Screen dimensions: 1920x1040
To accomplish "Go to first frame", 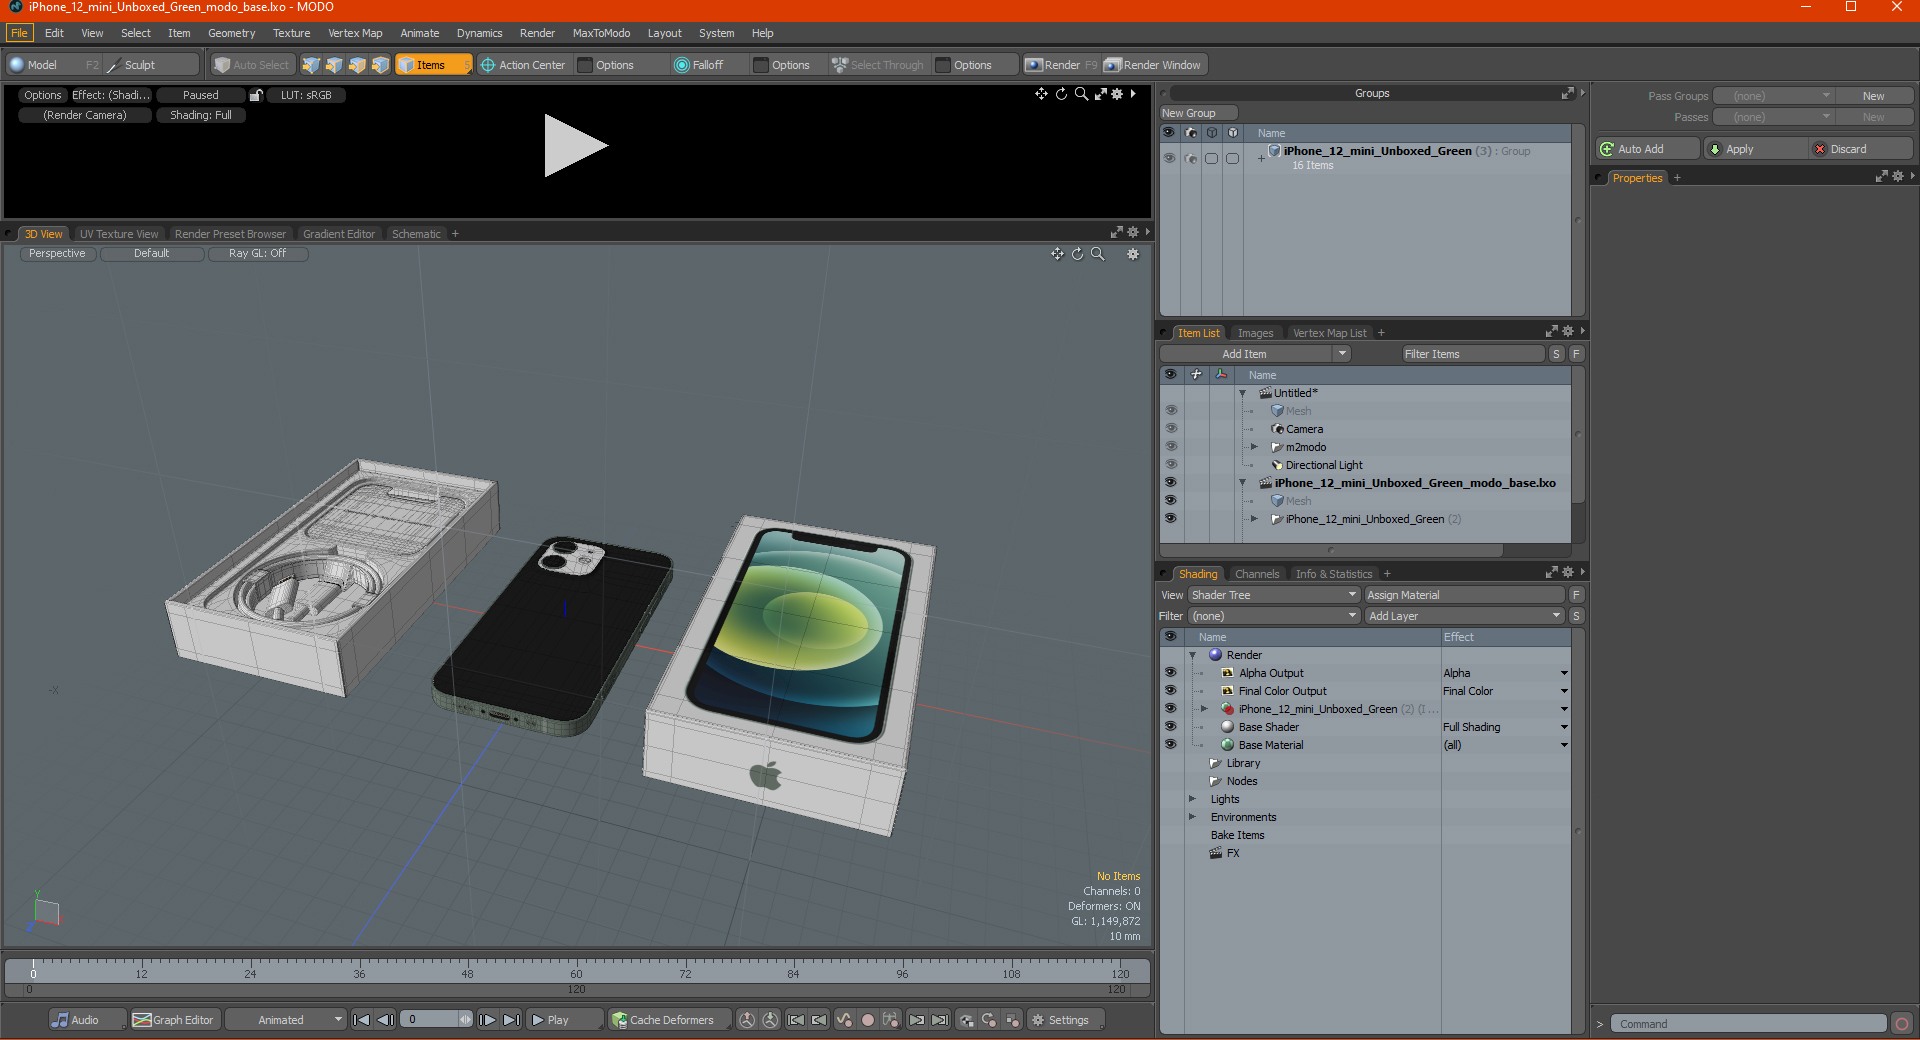I will pos(362,1020).
